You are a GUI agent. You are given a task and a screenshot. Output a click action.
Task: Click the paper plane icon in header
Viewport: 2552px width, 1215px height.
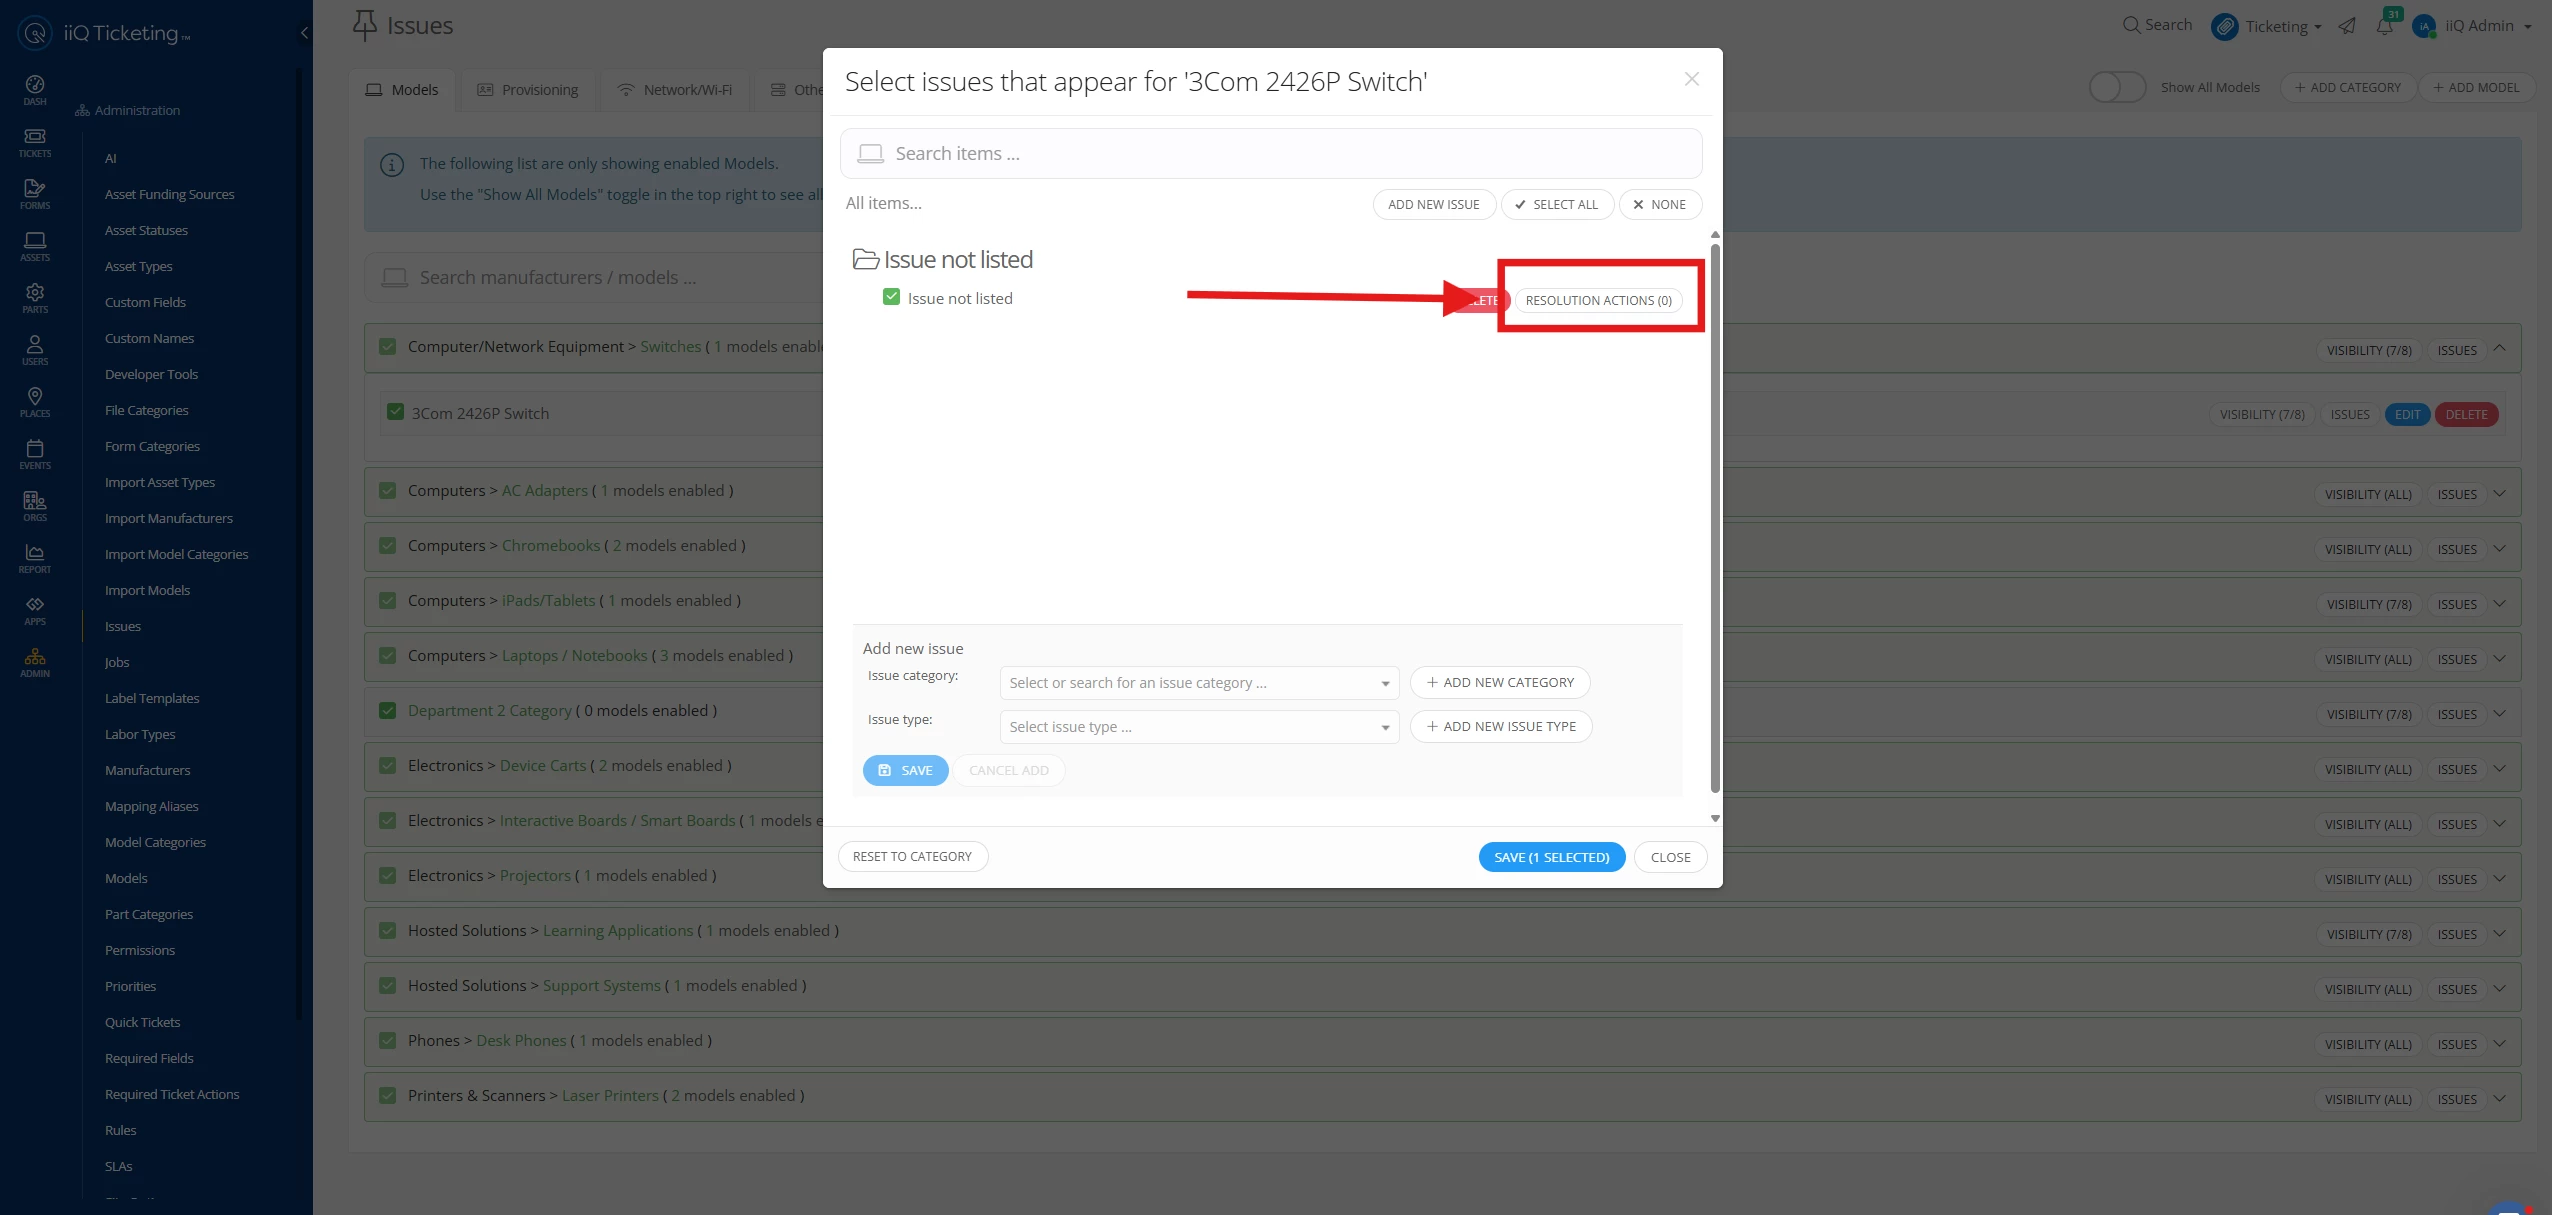point(2347,26)
